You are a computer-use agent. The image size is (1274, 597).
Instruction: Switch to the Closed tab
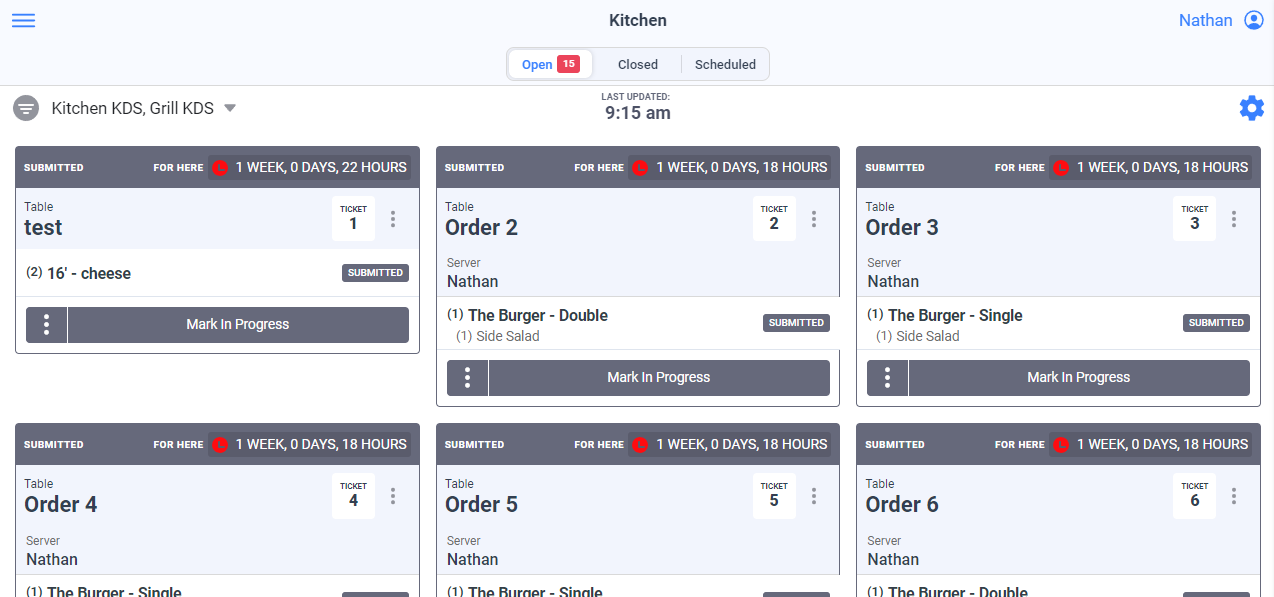[637, 64]
